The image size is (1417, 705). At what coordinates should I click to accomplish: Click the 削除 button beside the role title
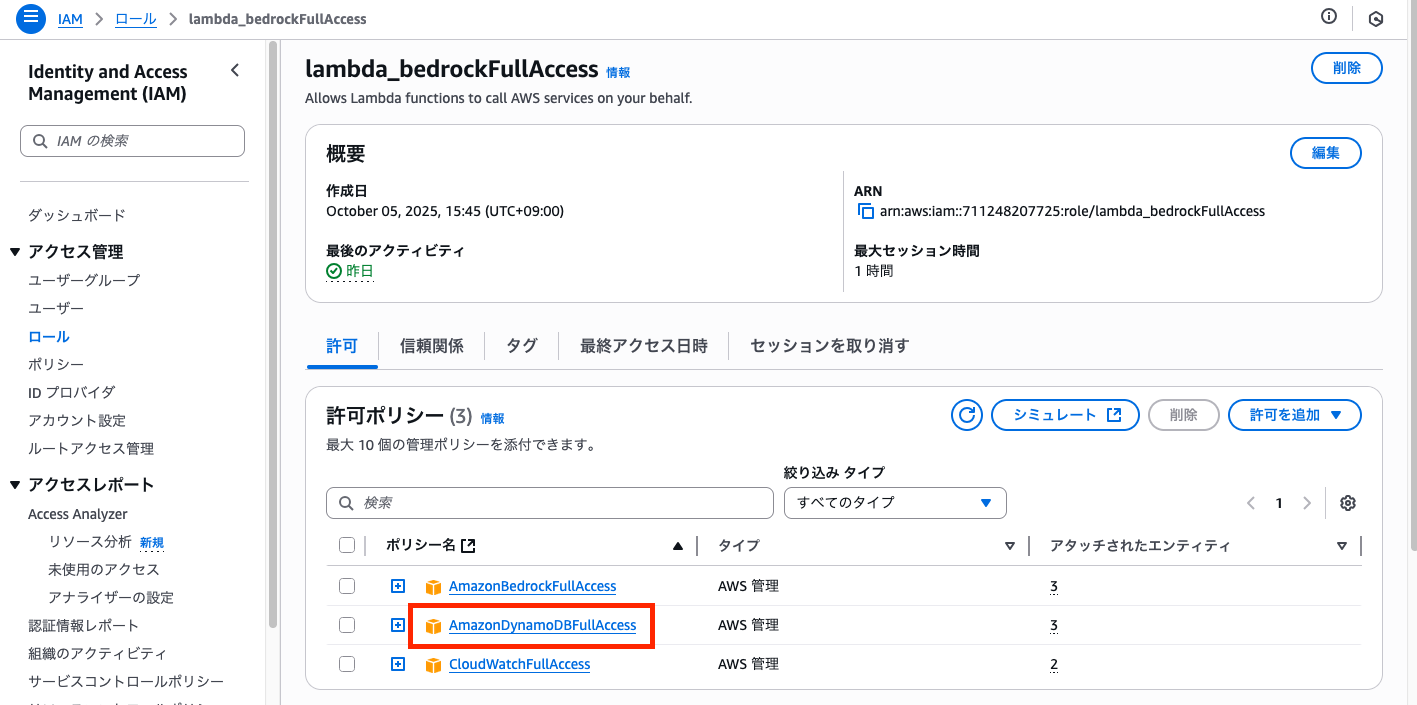(x=1347, y=68)
